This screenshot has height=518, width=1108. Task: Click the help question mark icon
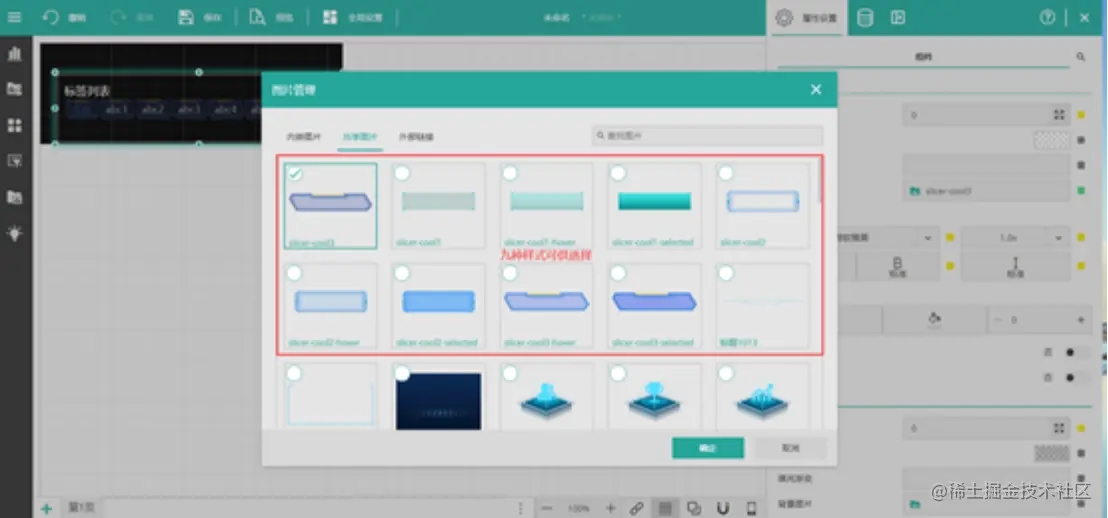pos(1047,18)
